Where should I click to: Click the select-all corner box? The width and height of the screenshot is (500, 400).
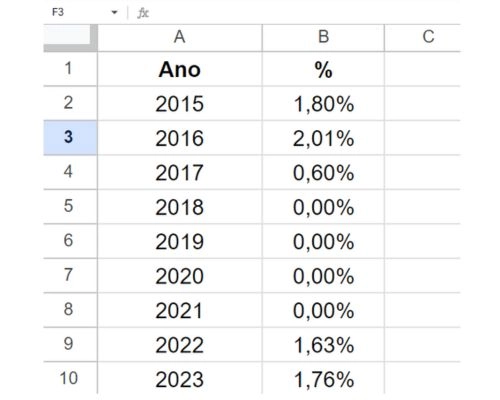tap(71, 37)
